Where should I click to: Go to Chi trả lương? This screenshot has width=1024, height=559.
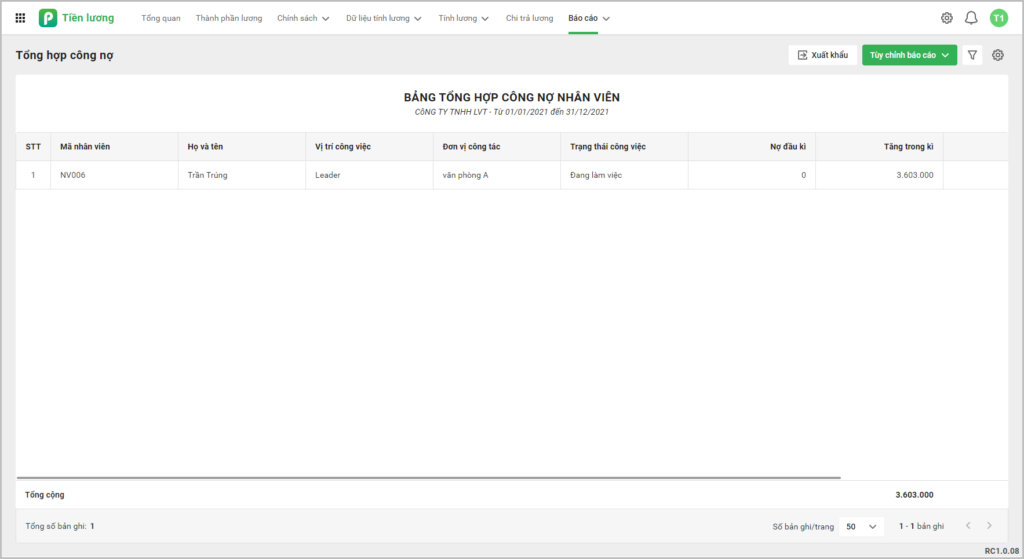[x=529, y=18]
